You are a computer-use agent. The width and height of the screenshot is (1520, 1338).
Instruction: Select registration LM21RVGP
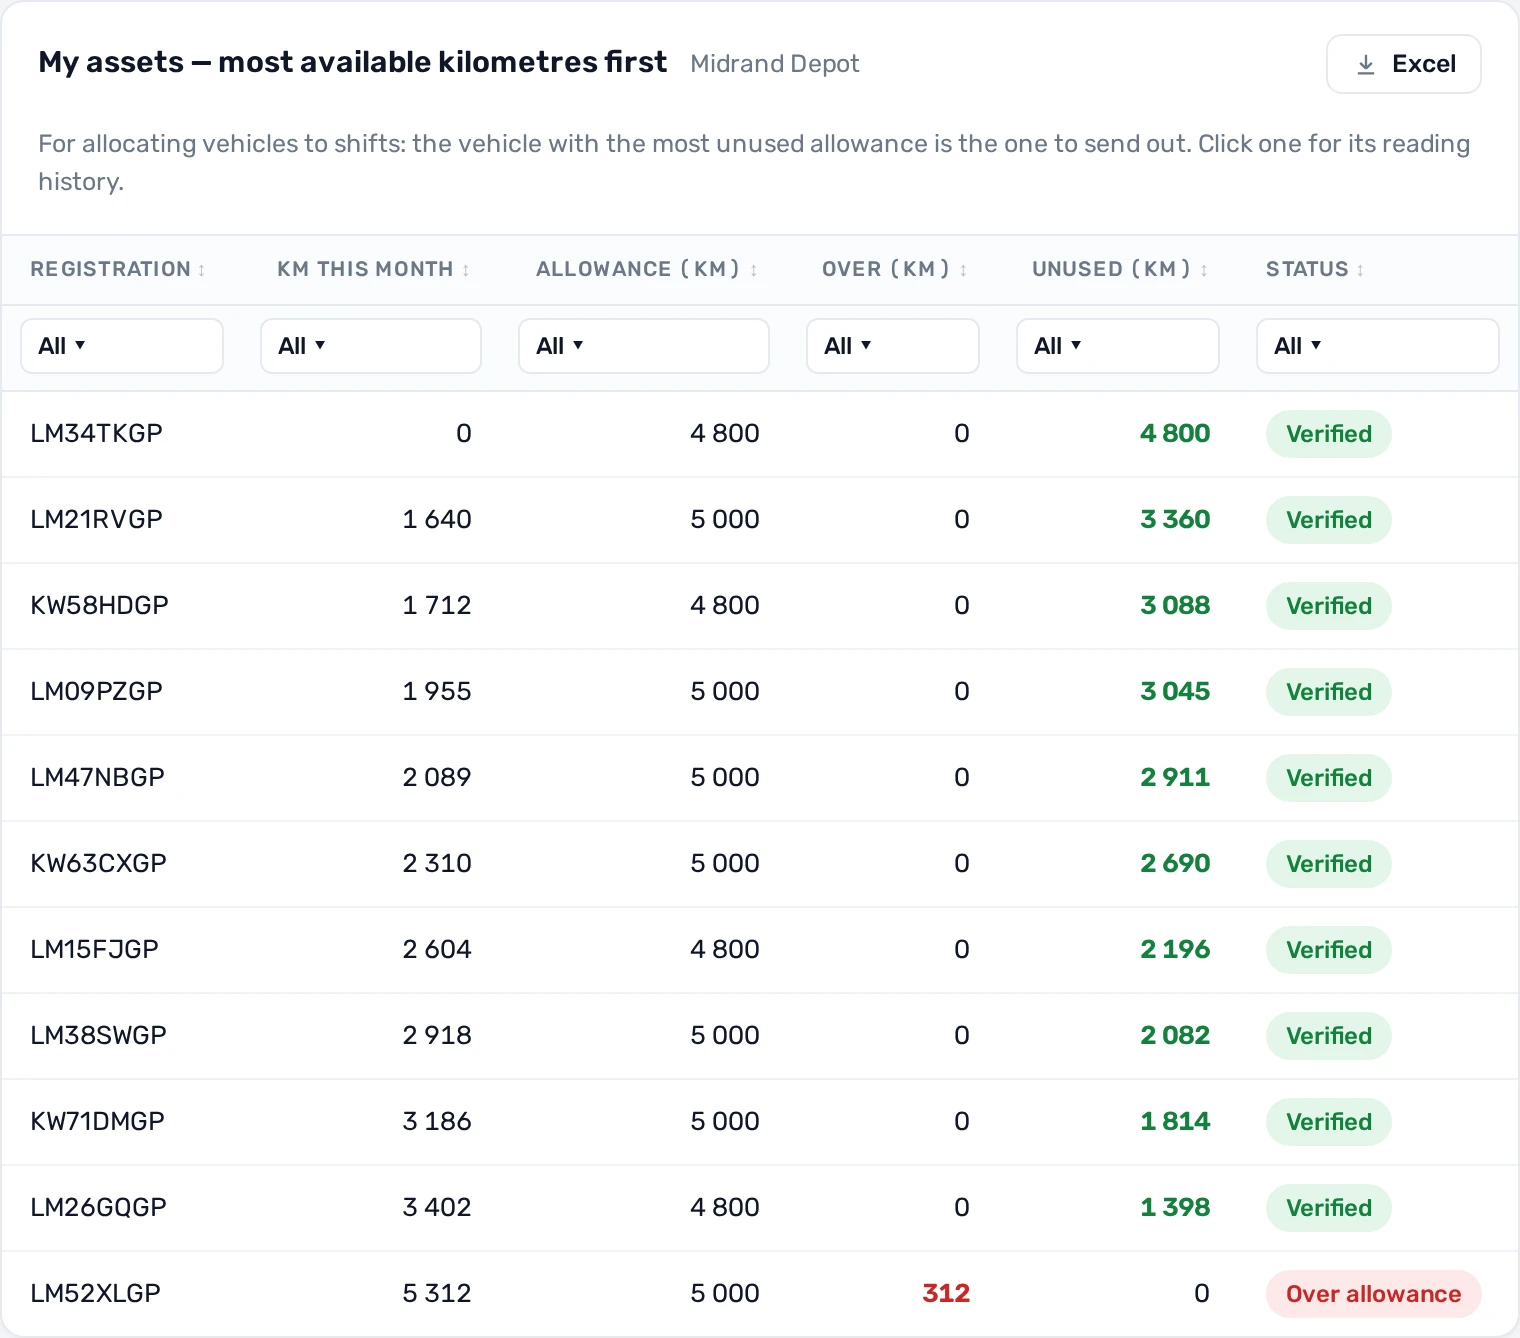coord(96,519)
